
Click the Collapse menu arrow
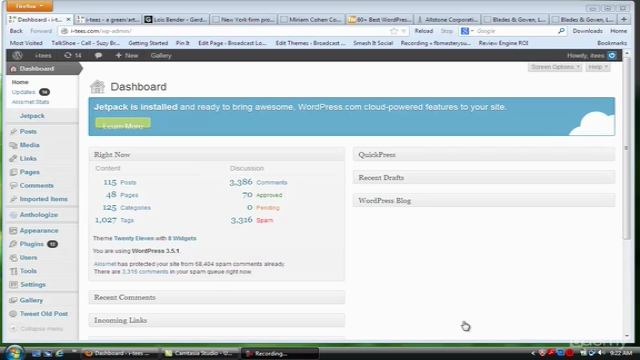tap(13, 329)
